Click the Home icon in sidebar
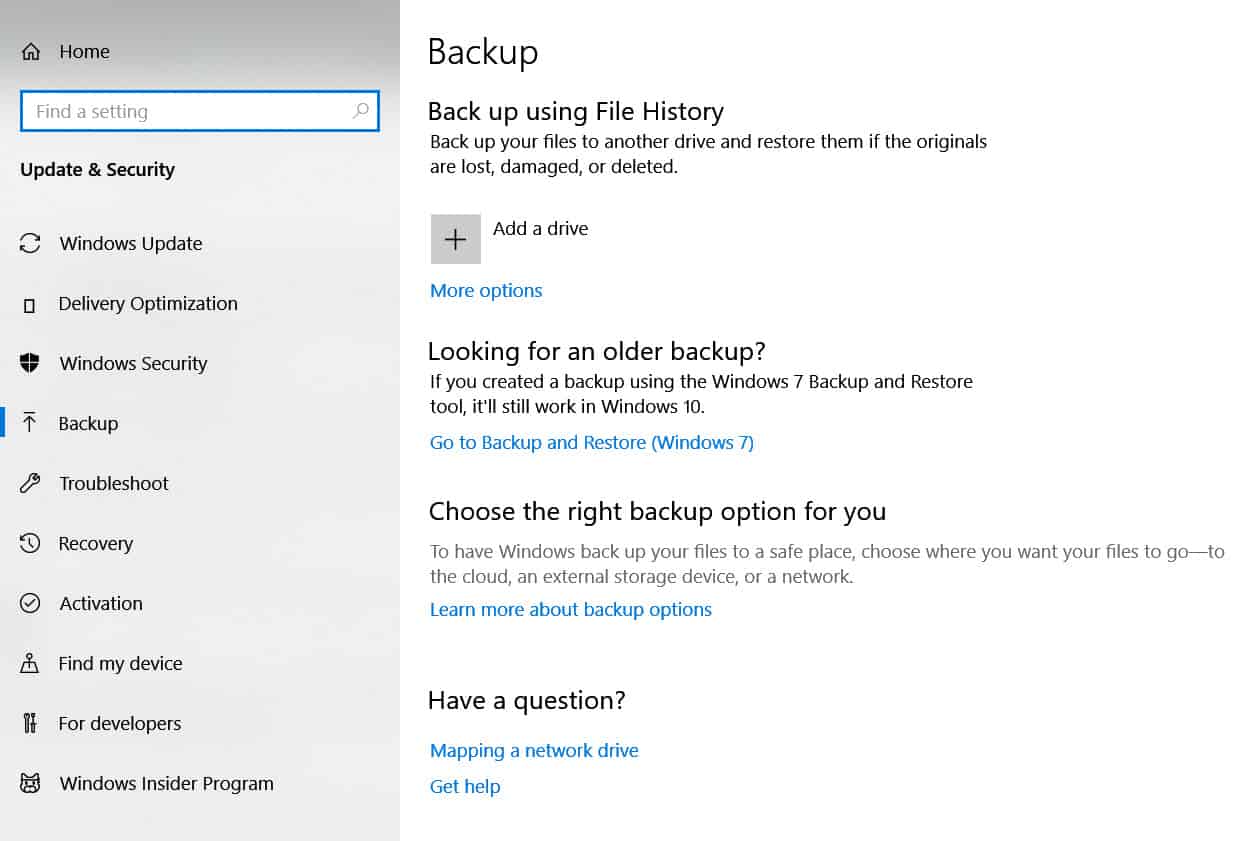This screenshot has width=1259, height=841. pos(32,52)
